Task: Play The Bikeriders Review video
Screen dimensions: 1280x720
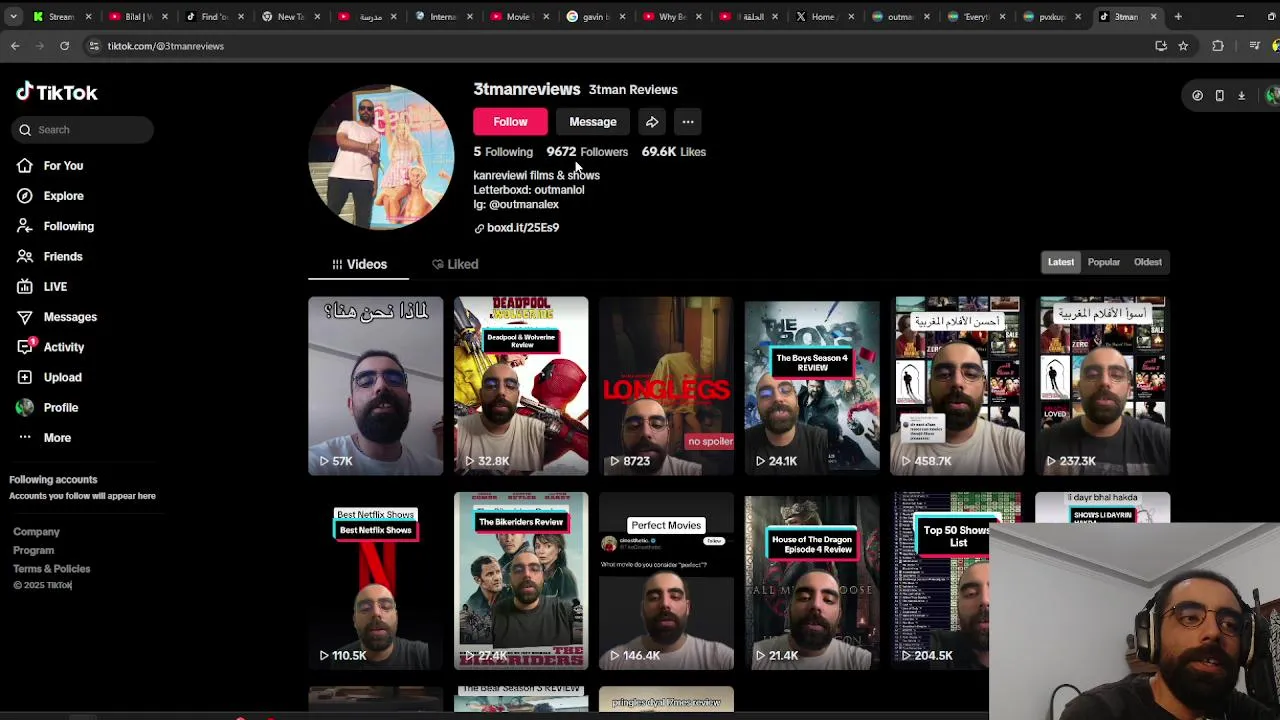Action: click(x=521, y=581)
